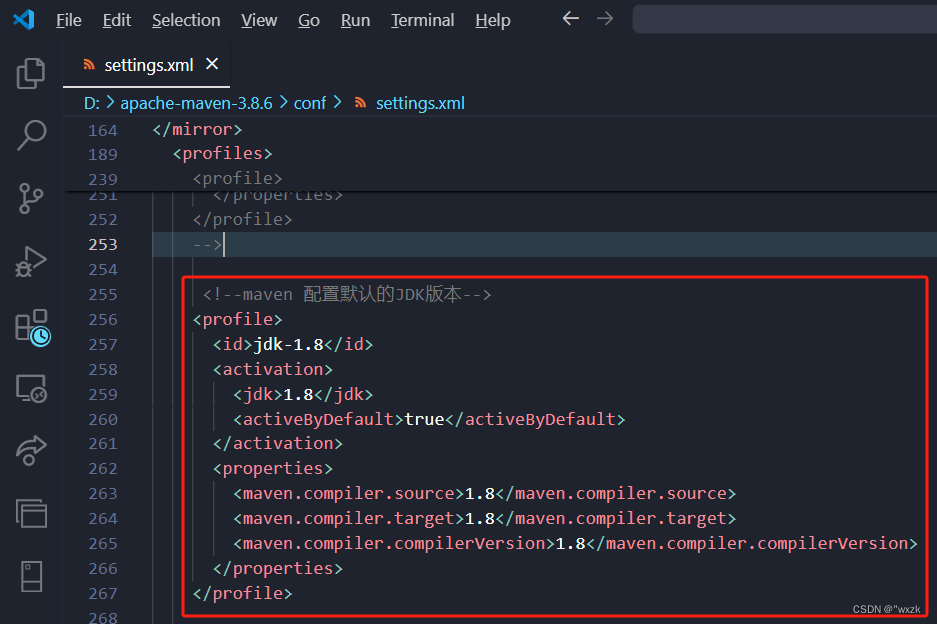
Task: Jump to sticky line </mirror>
Action: [197, 130]
